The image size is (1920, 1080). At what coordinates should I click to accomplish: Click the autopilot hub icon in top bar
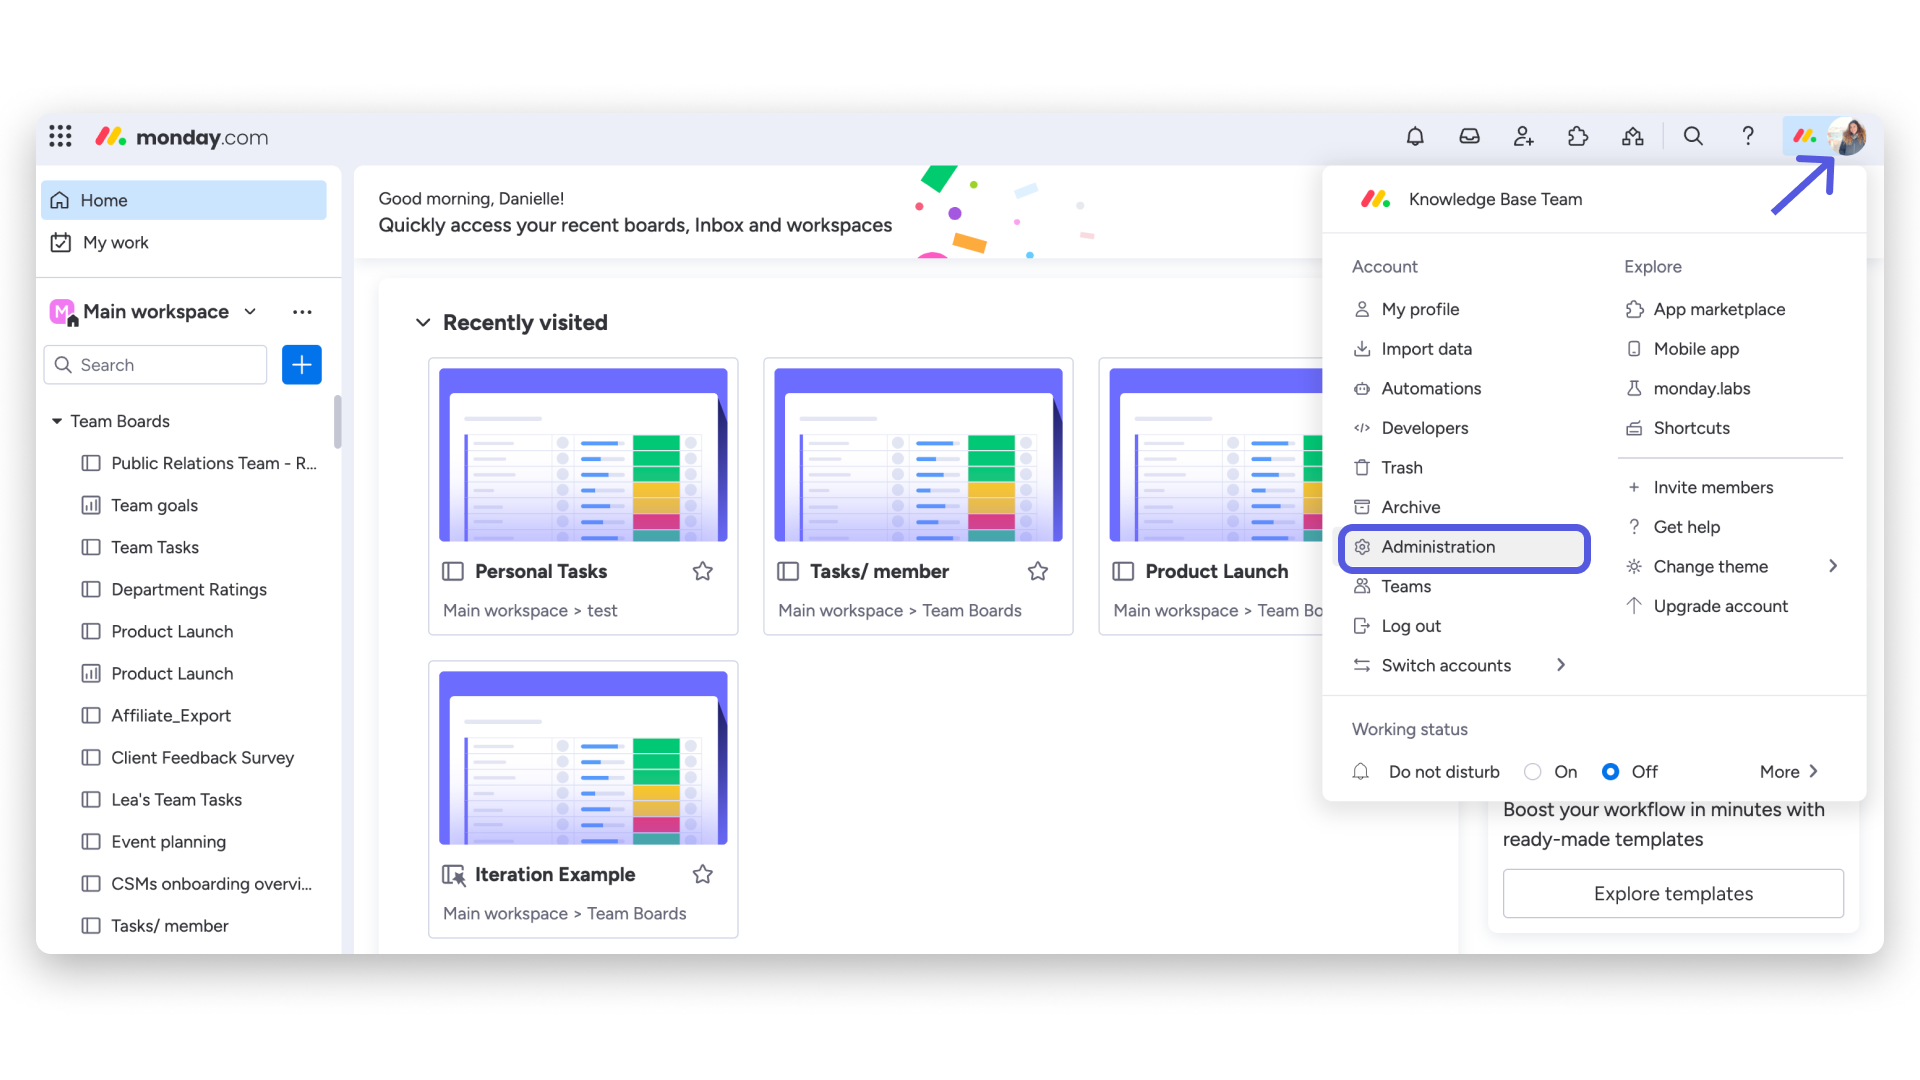coord(1633,136)
